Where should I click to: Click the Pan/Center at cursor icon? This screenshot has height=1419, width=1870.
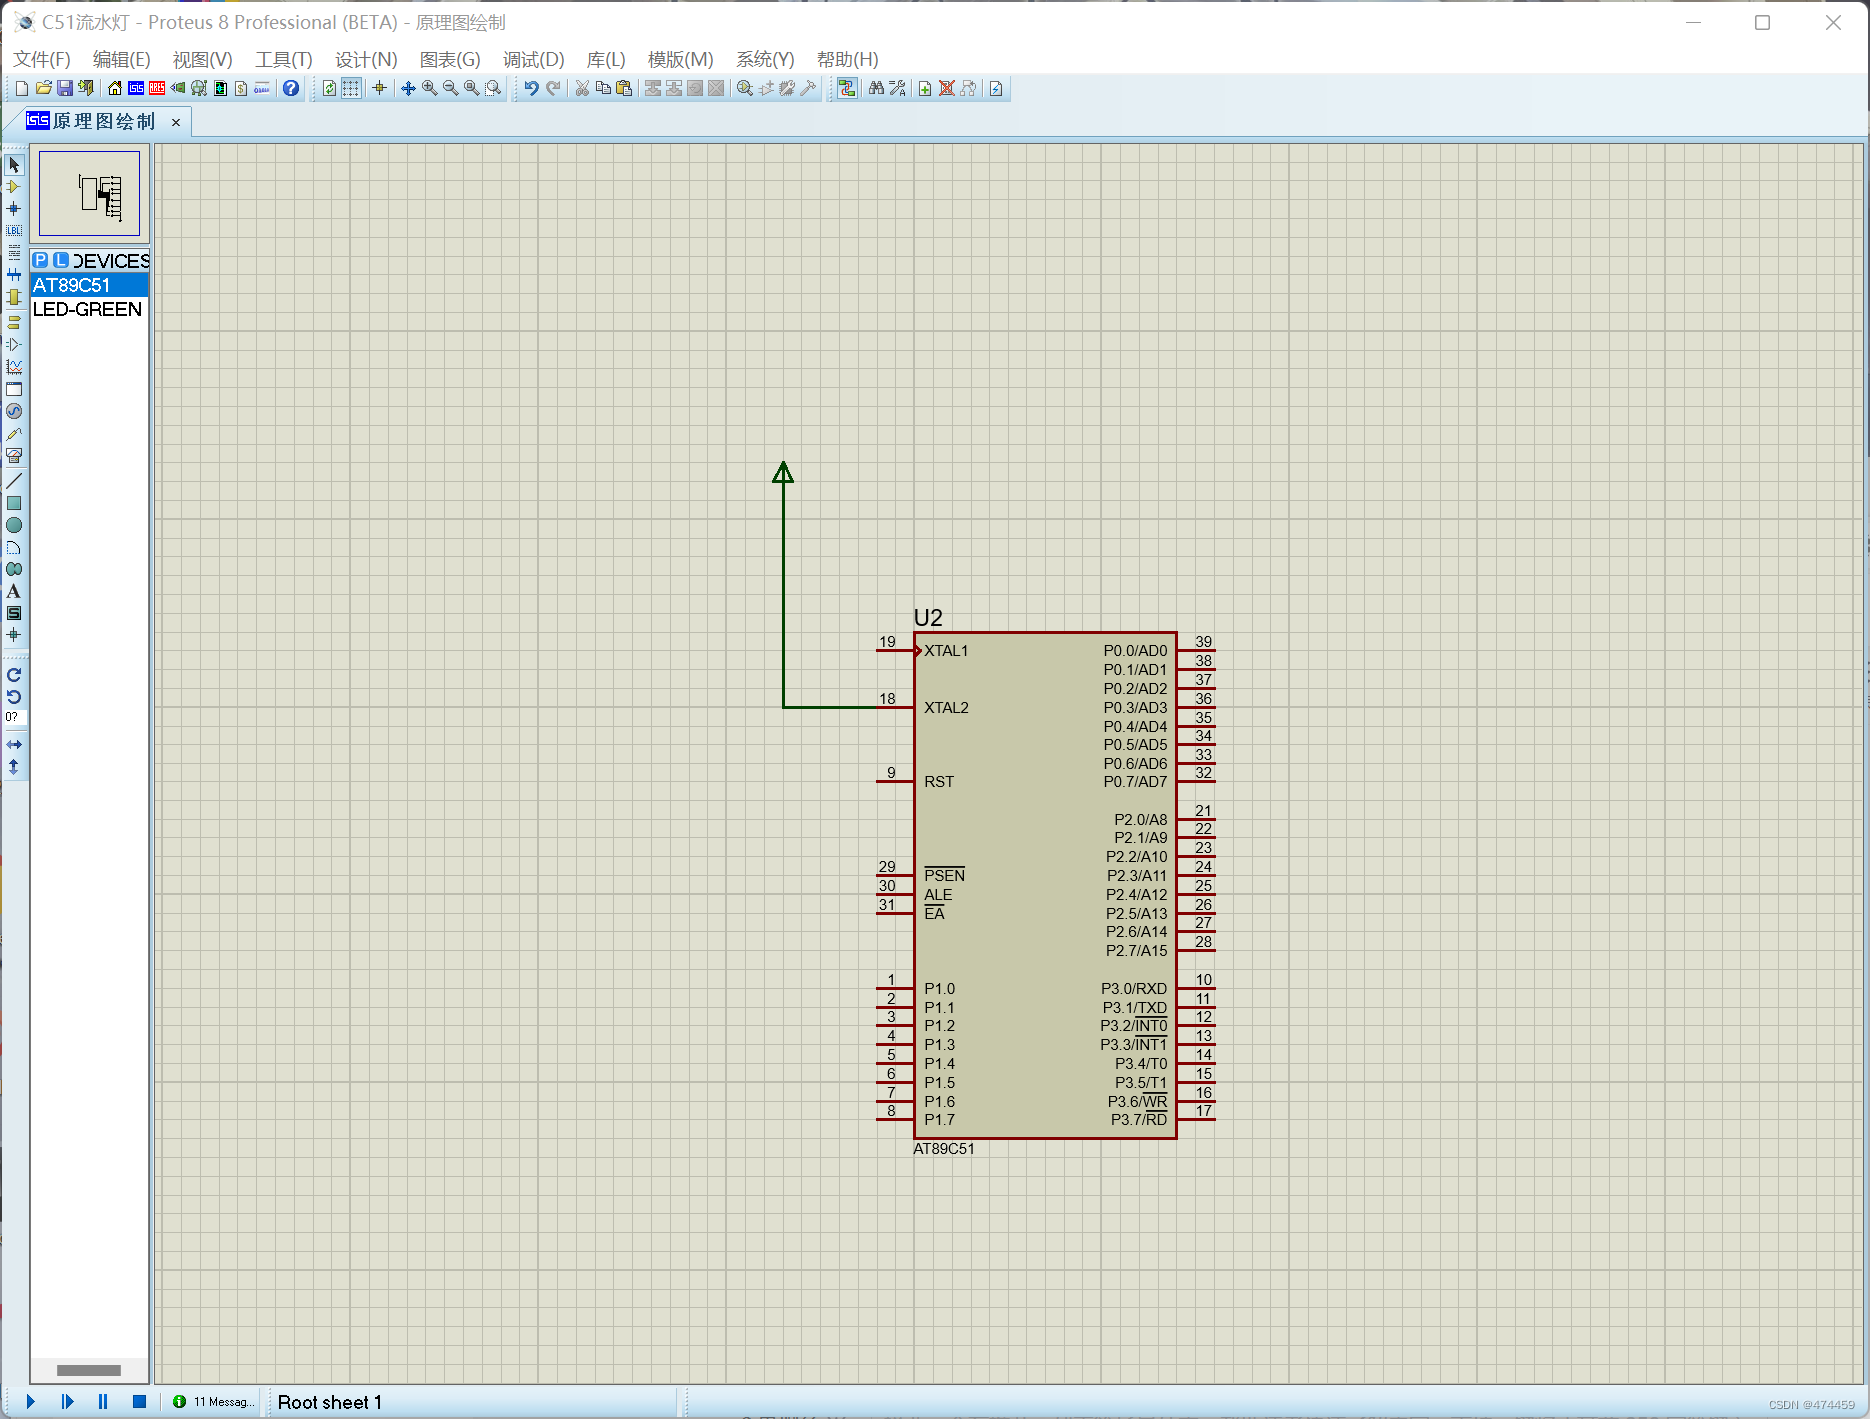(x=408, y=88)
